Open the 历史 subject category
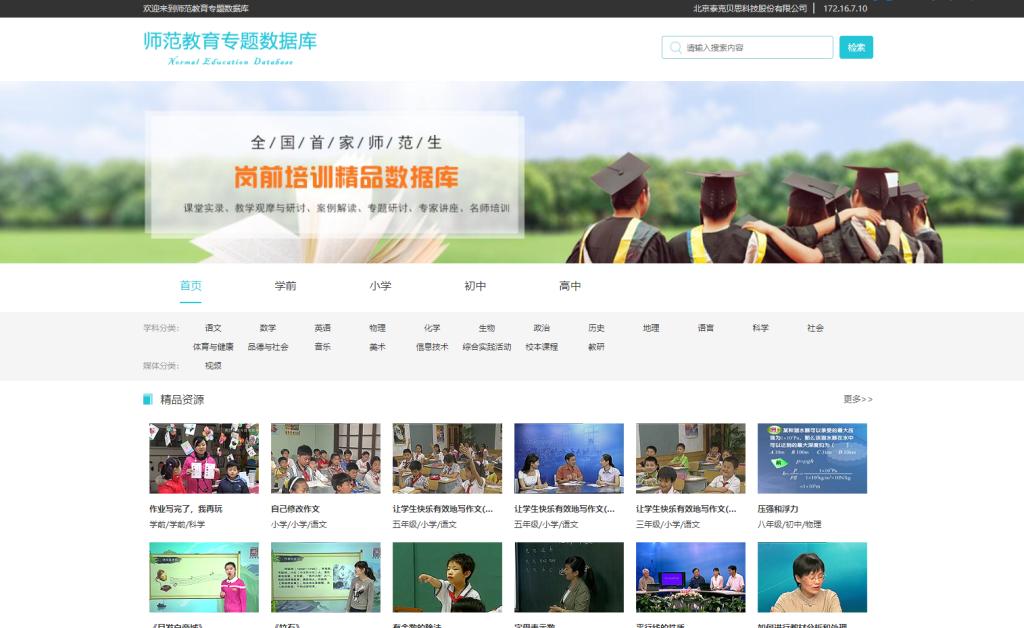The height and width of the screenshot is (628, 1024). [x=596, y=328]
